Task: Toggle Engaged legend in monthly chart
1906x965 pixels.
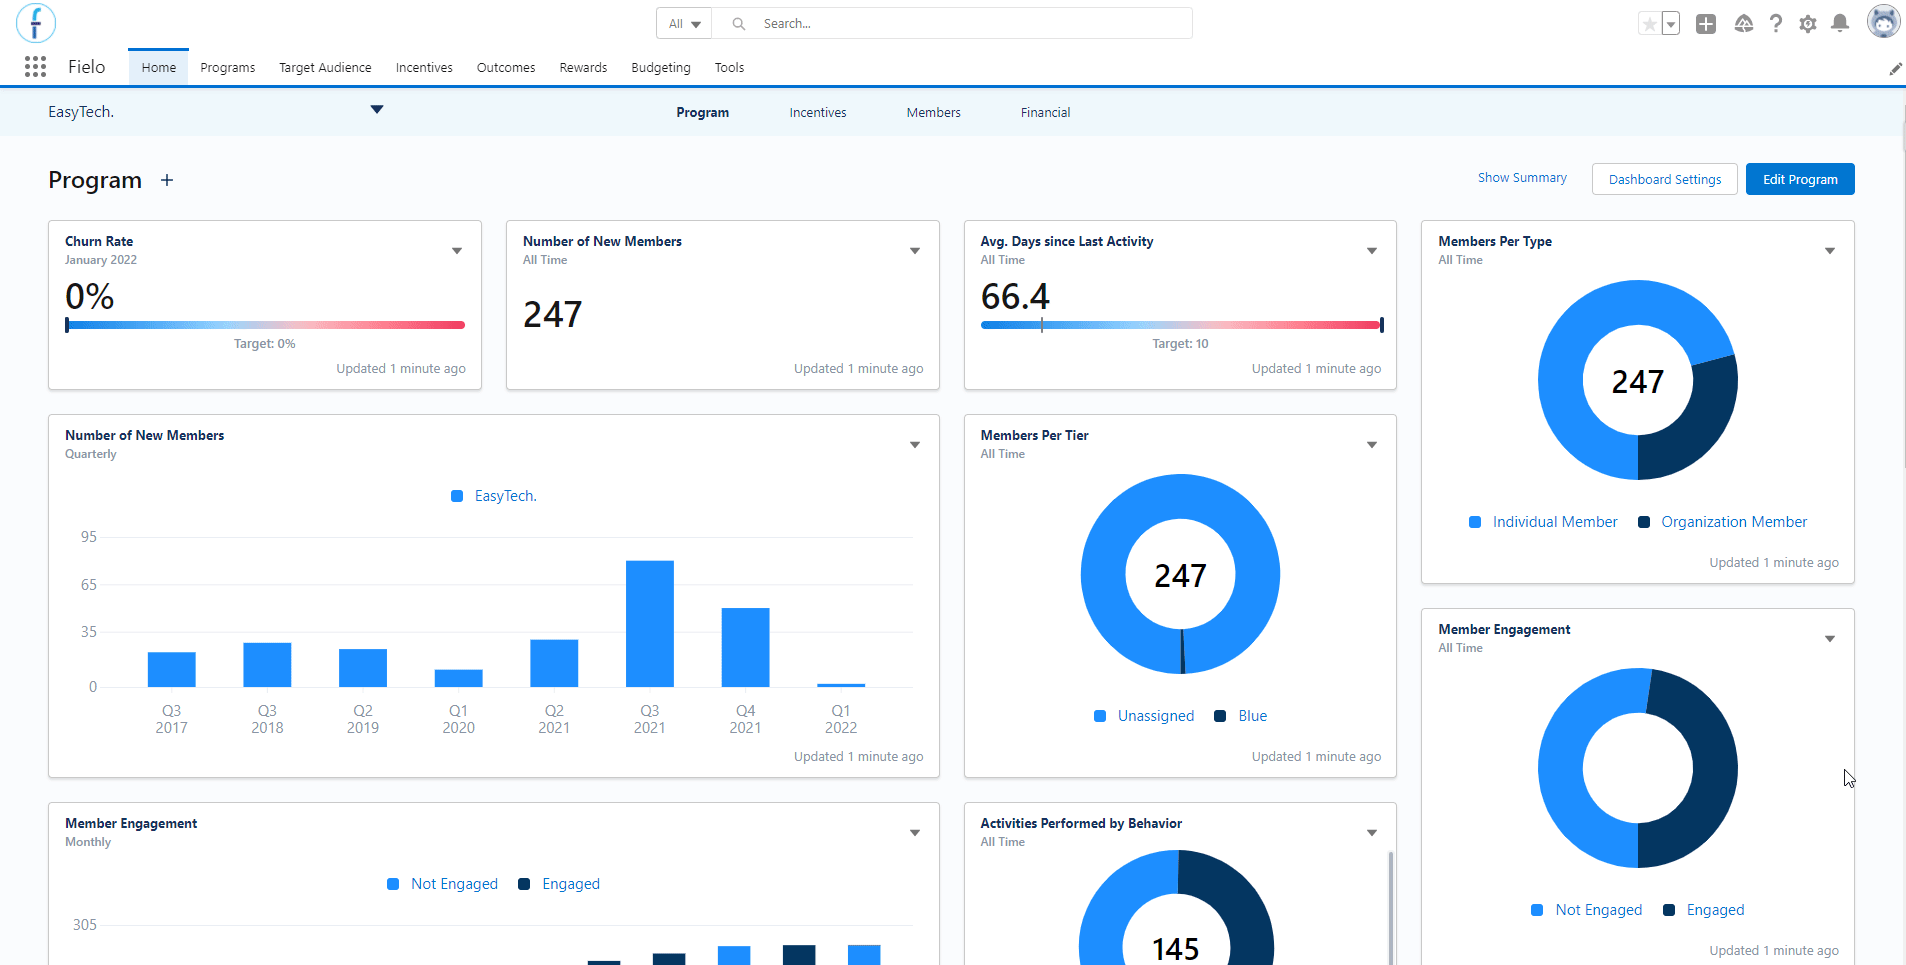Action: click(x=559, y=884)
